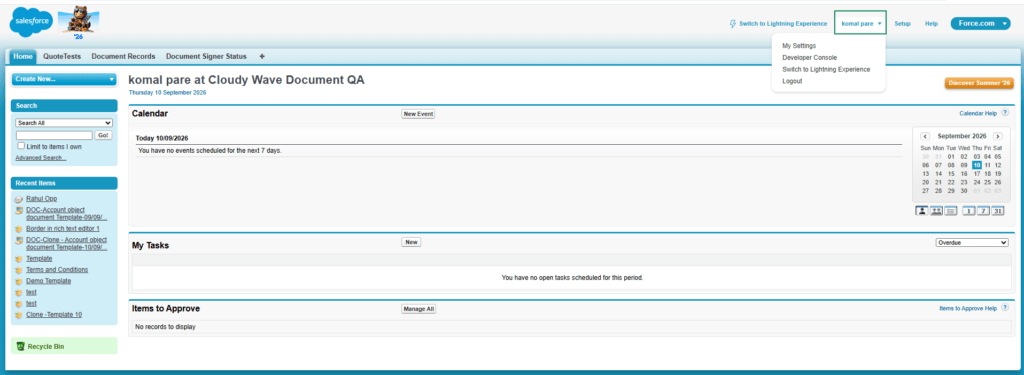
Task: Click the Salesforce cloud logo
Action: click(31, 22)
